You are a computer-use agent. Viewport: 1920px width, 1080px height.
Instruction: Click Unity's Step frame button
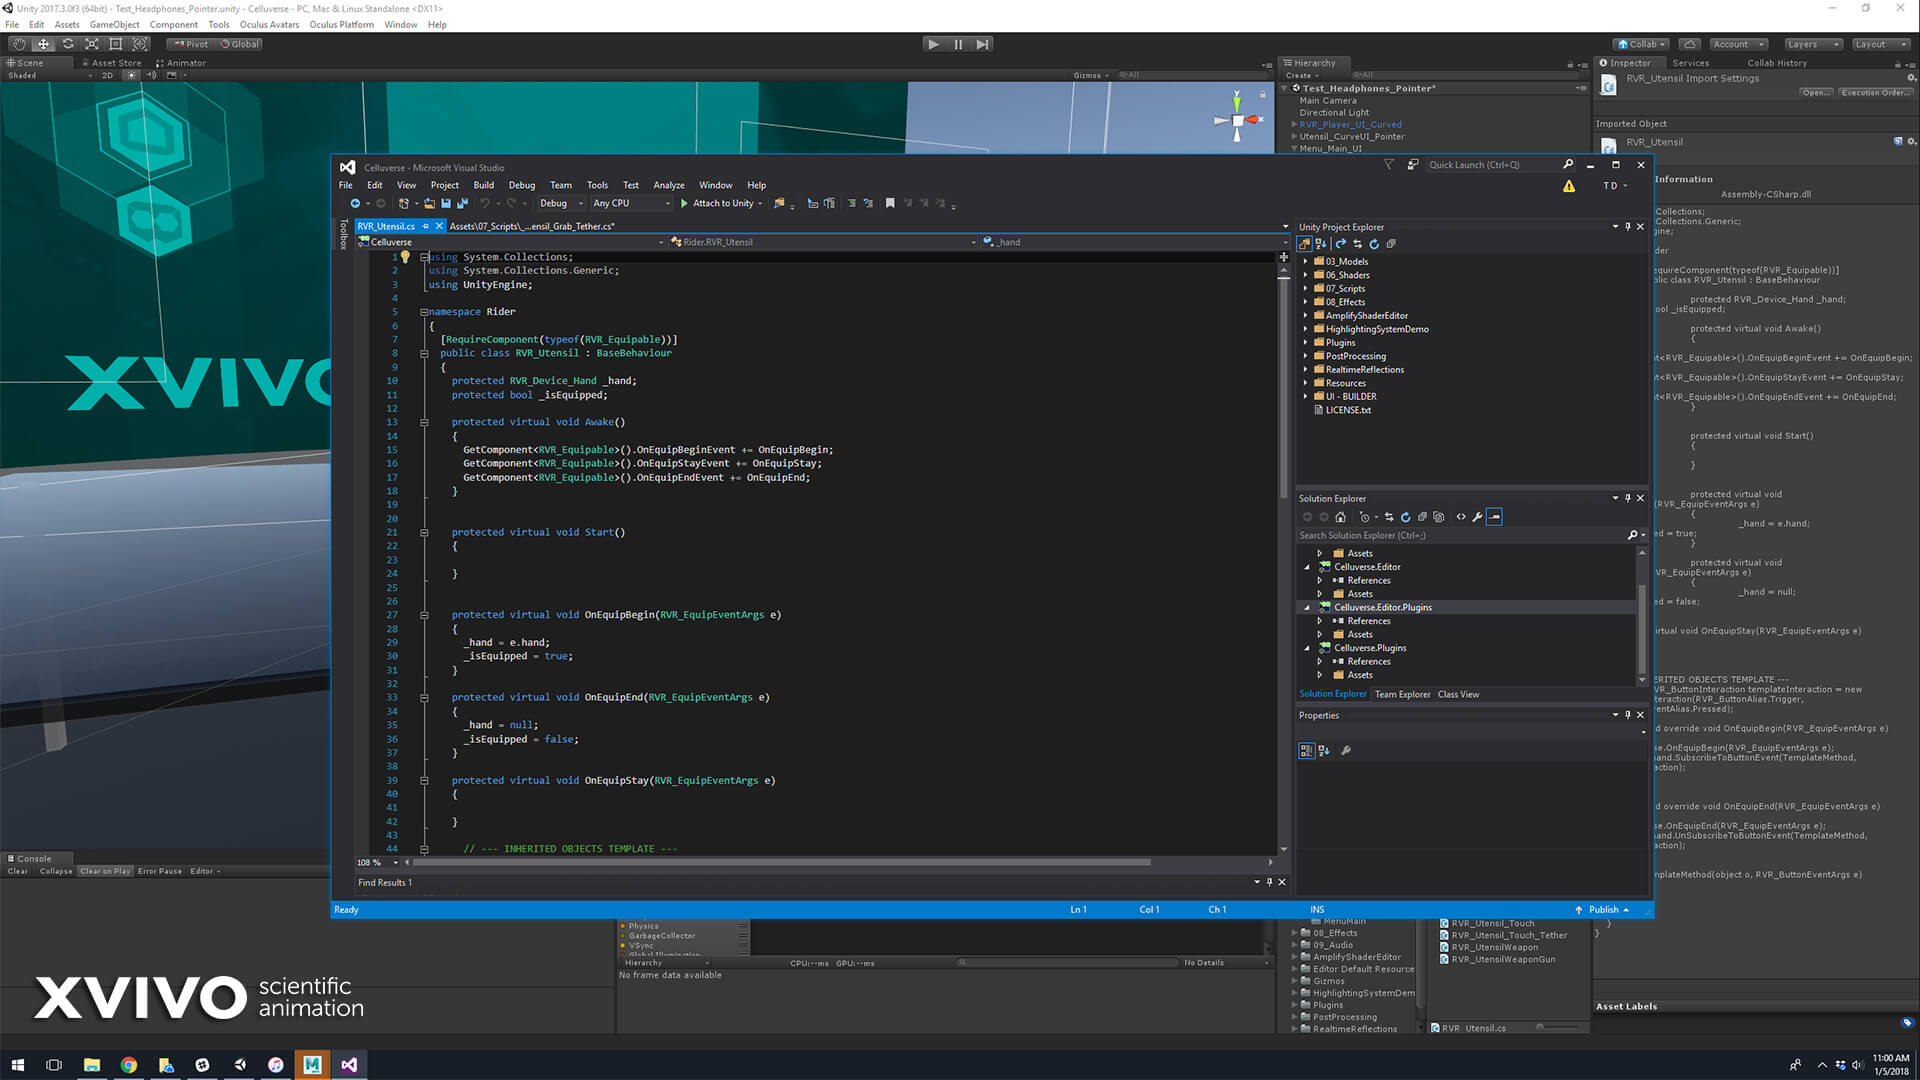983,44
